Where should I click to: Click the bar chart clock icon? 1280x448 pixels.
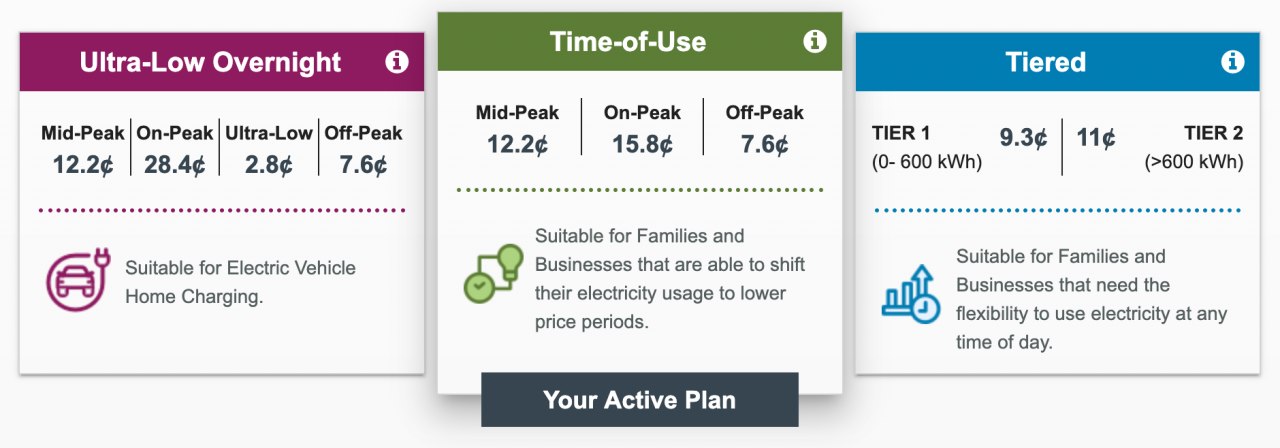tap(911, 295)
